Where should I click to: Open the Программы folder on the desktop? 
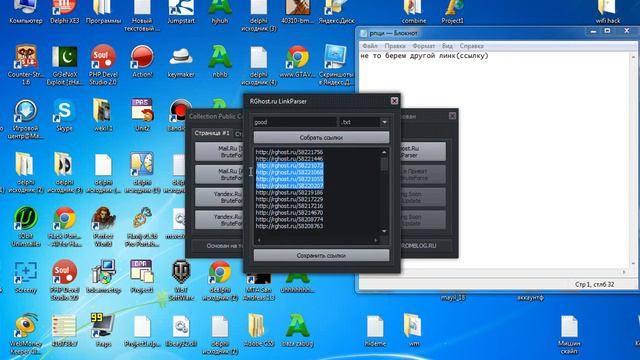click(103, 12)
